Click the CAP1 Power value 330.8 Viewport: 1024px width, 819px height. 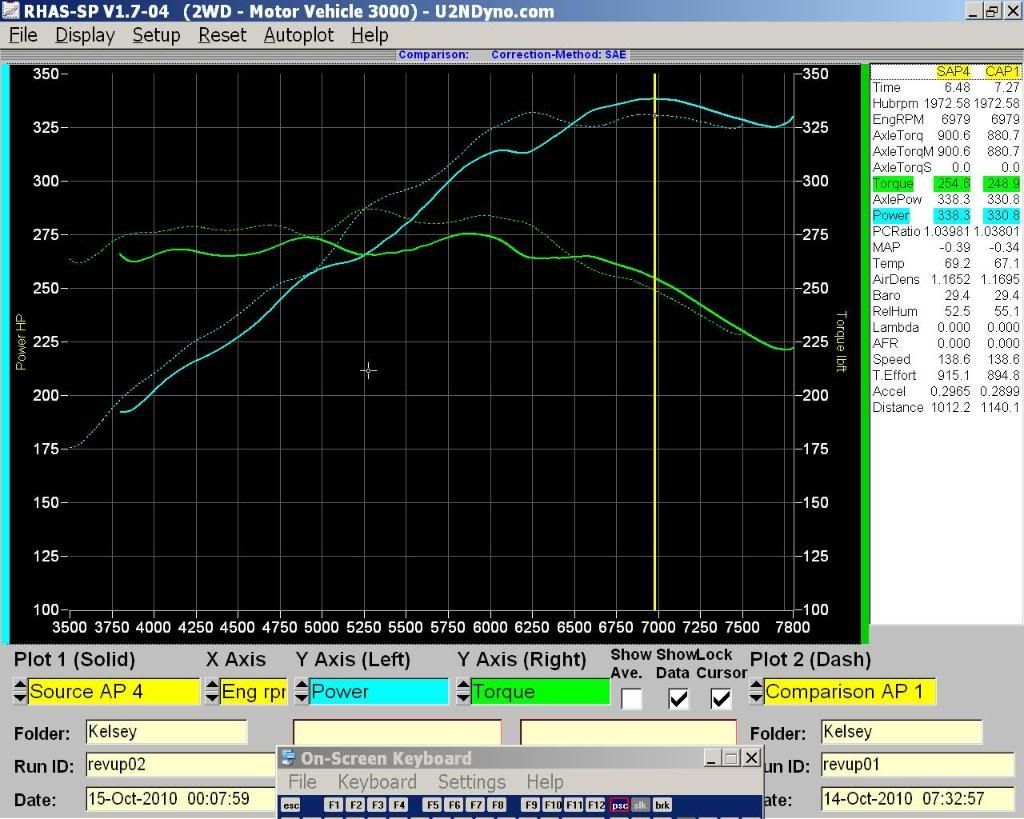[x=1002, y=216]
